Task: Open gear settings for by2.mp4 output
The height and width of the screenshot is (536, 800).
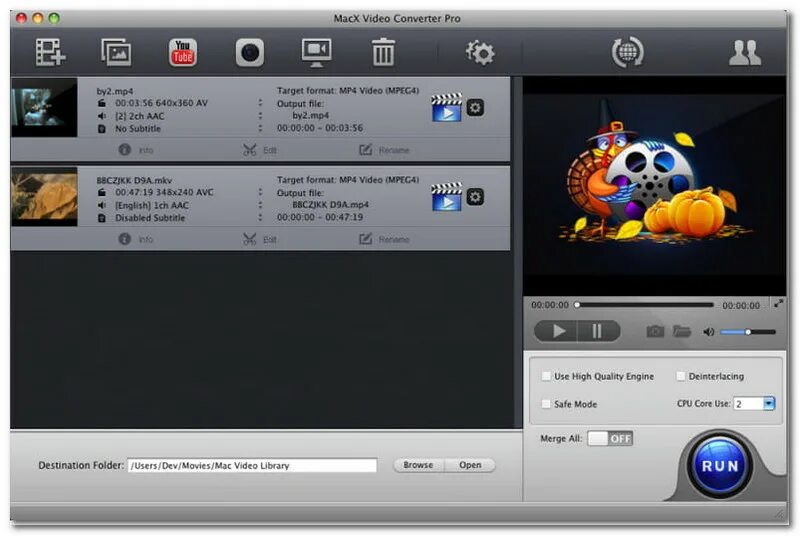Action: pos(475,108)
